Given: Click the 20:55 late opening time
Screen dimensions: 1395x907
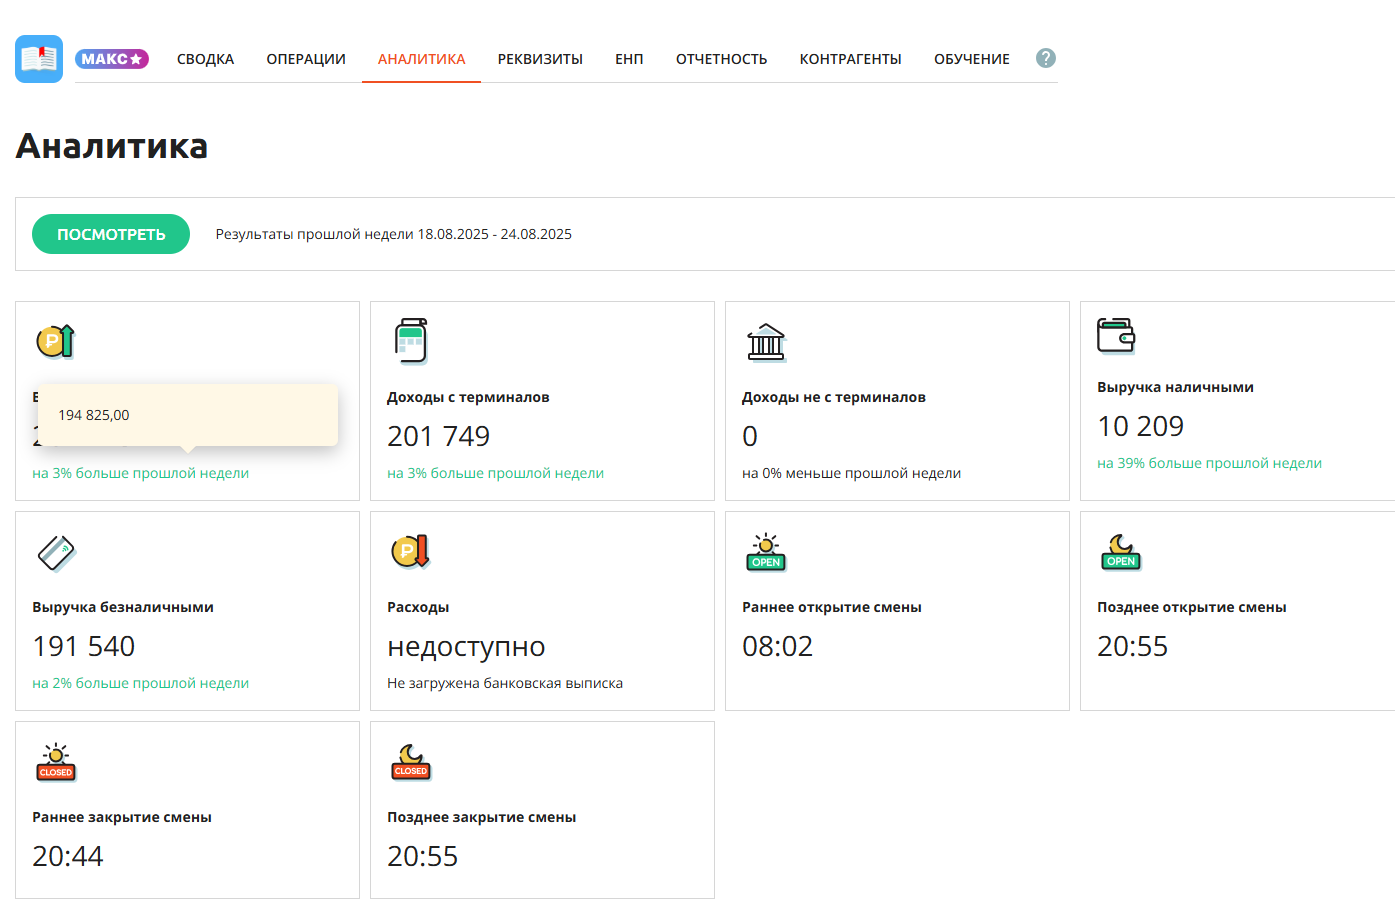Looking at the screenshot, I should [1132, 646].
